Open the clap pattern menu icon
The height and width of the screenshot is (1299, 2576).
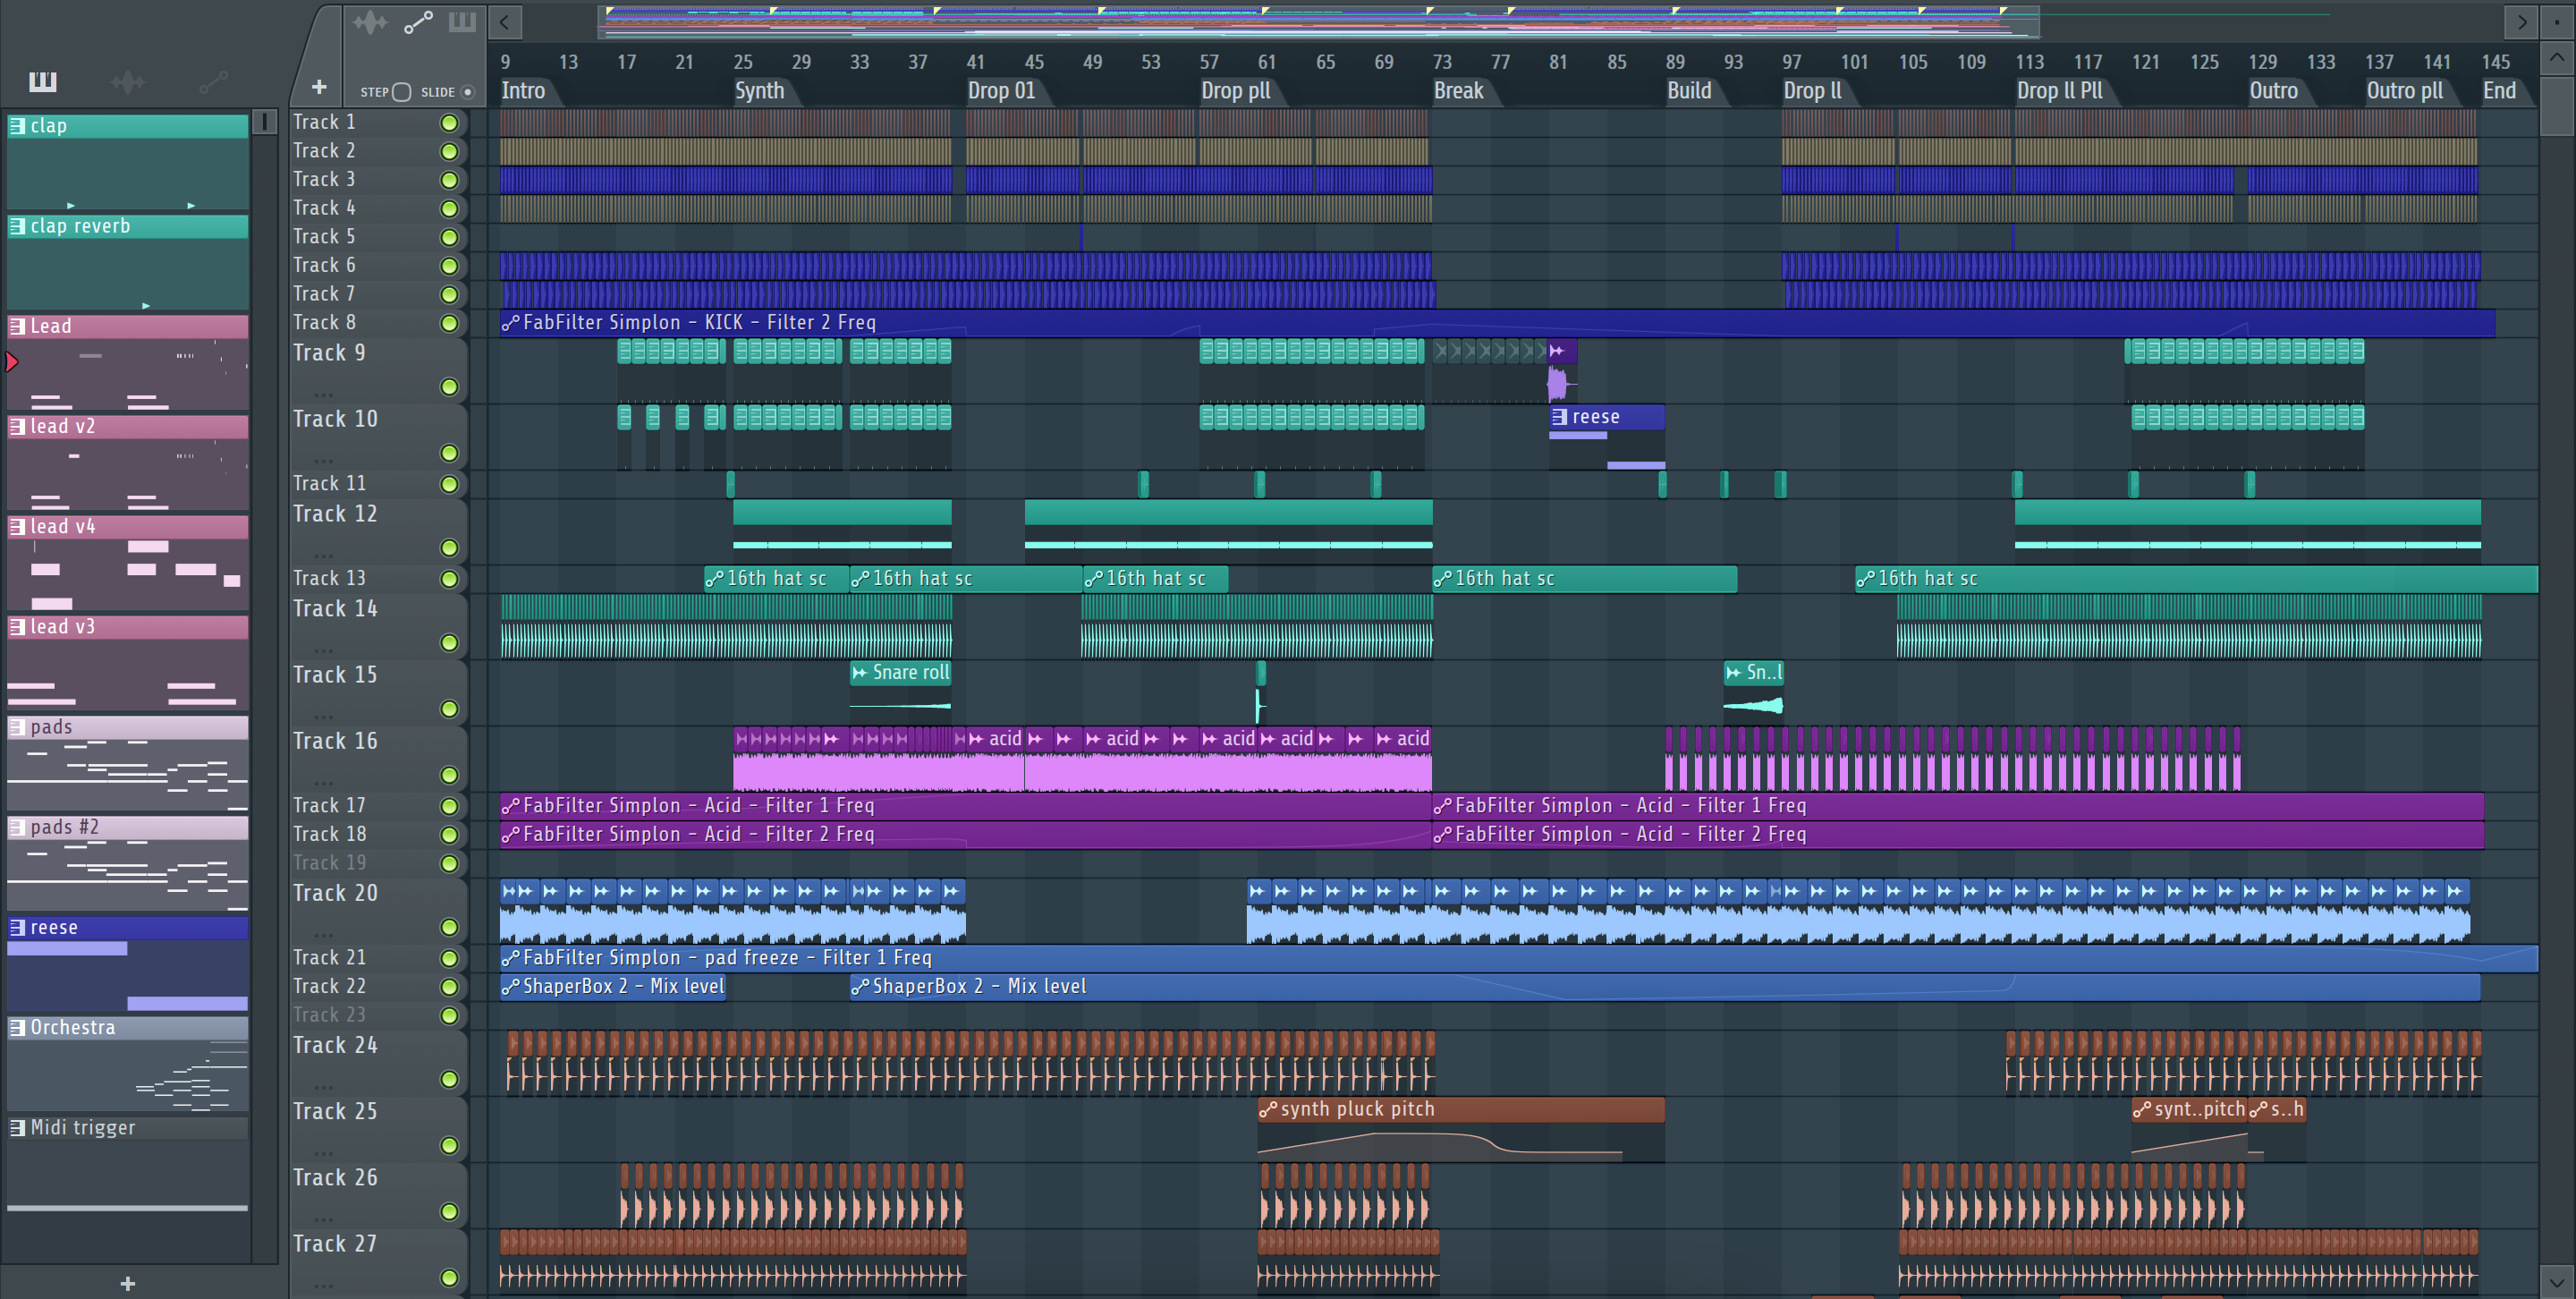17,125
